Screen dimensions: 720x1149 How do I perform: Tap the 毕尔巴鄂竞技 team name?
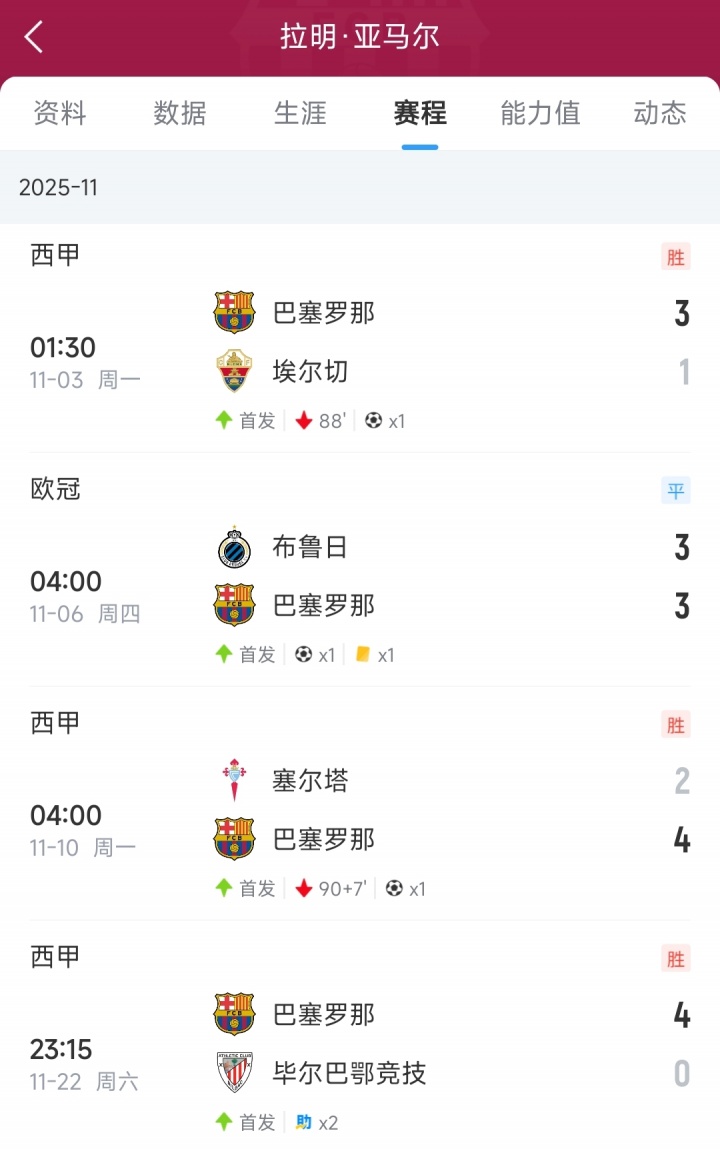350,1073
